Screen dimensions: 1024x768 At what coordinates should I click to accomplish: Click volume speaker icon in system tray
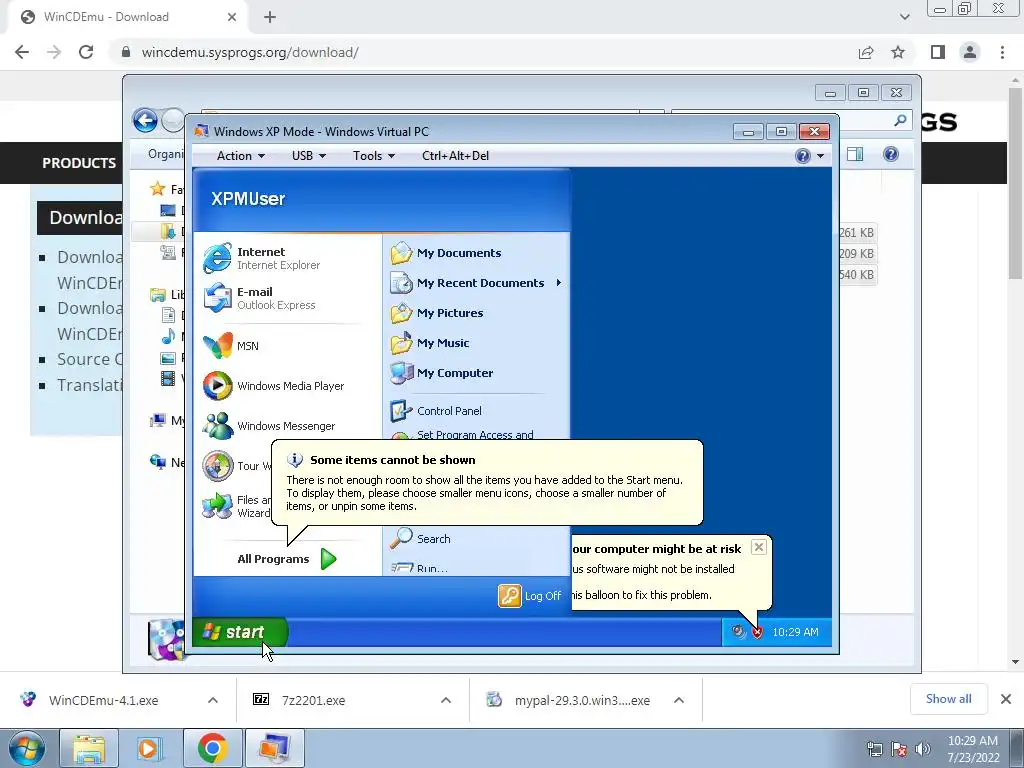(923, 749)
